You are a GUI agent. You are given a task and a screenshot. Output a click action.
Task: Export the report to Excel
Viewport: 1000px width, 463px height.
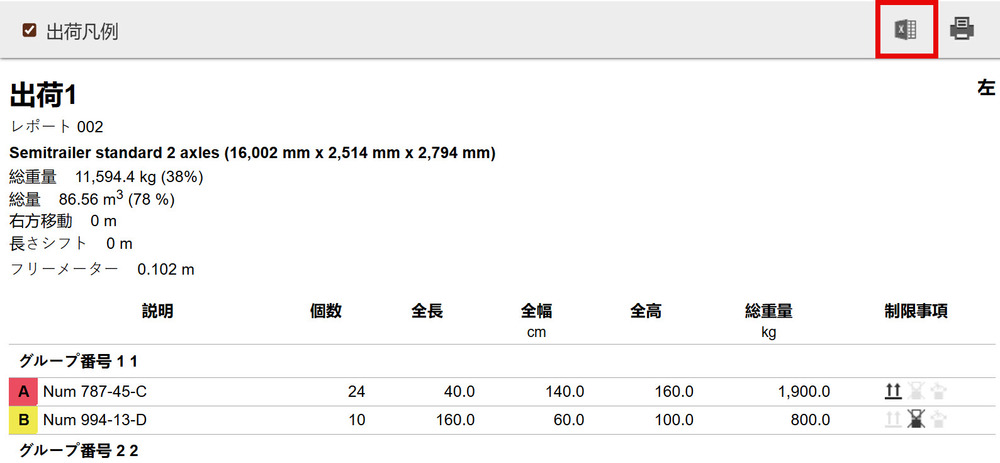pyautogui.click(x=906, y=30)
